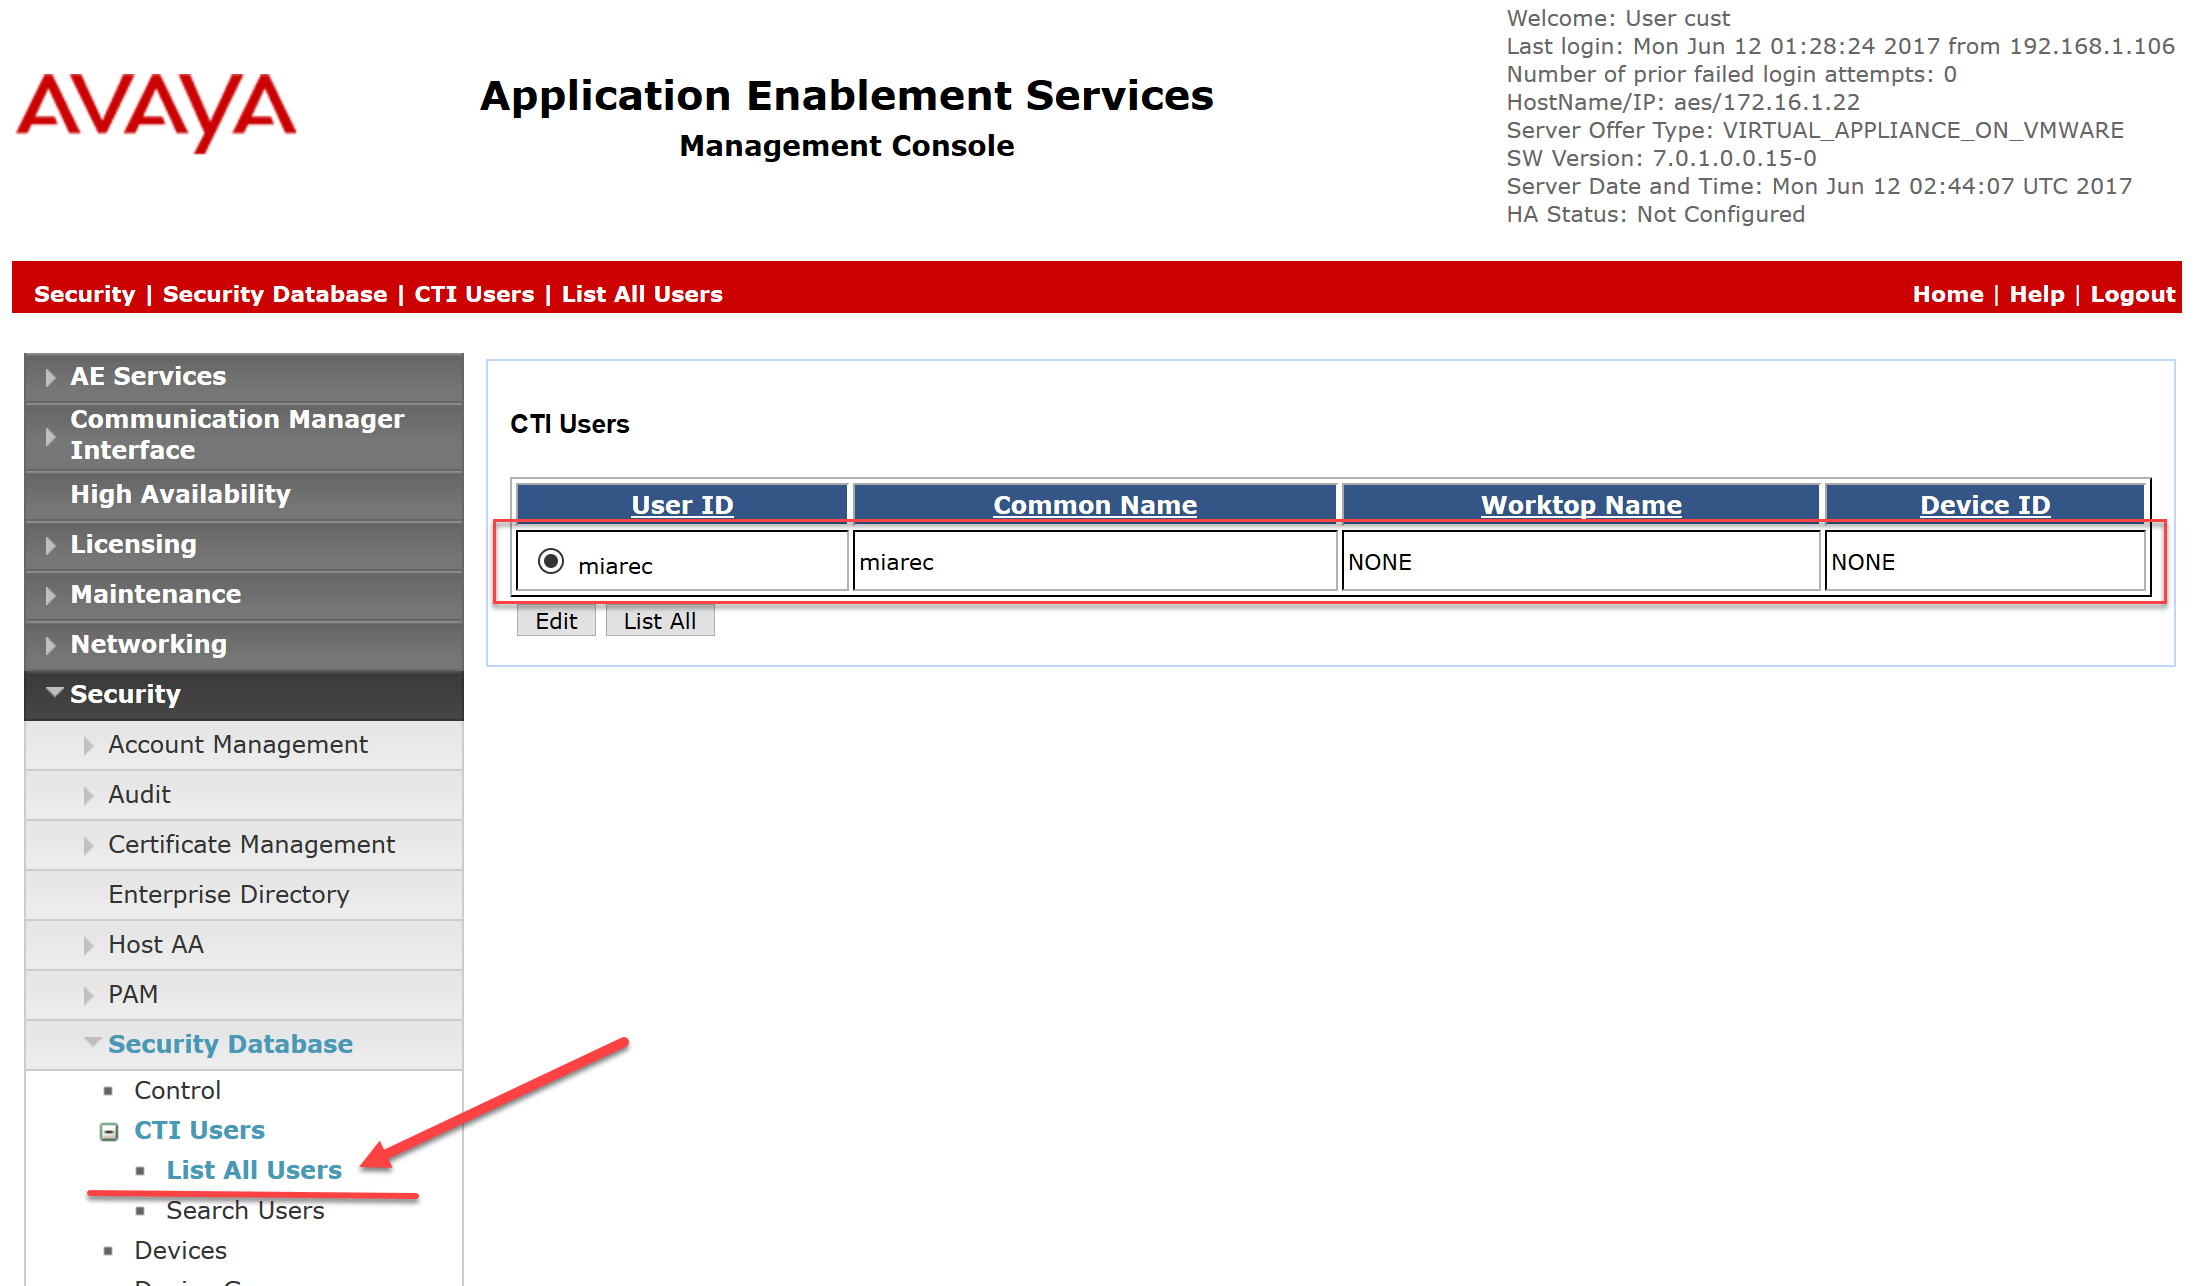
Task: Click the miarec User ID text
Action: point(615,566)
